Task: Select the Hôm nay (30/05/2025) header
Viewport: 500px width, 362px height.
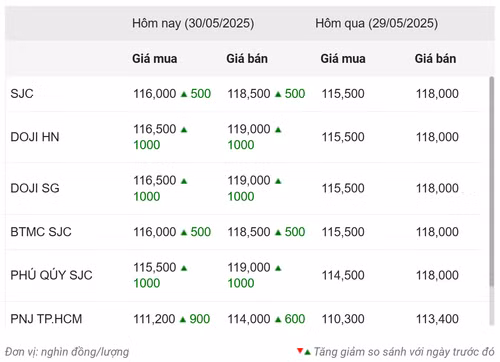Action: click(193, 23)
